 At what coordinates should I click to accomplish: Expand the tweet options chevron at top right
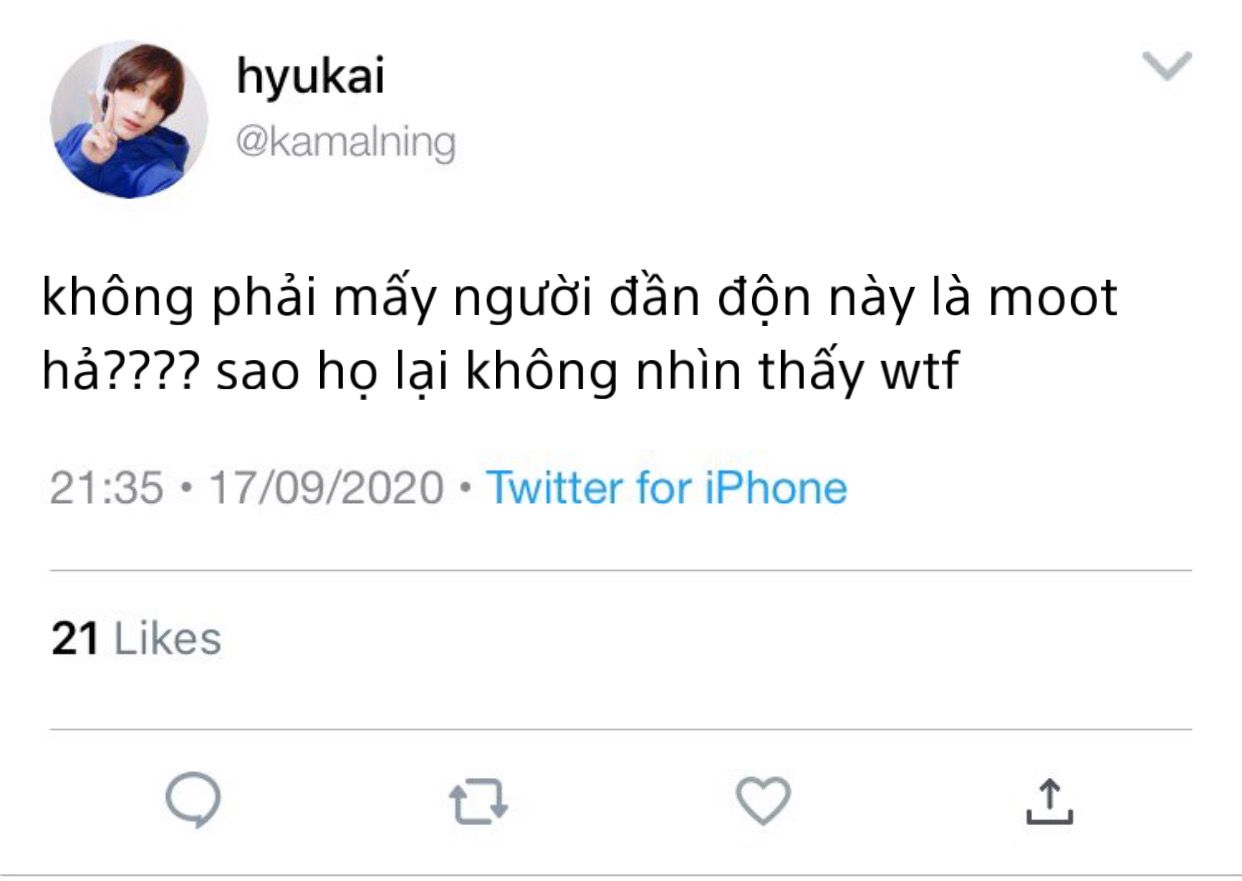click(1167, 67)
